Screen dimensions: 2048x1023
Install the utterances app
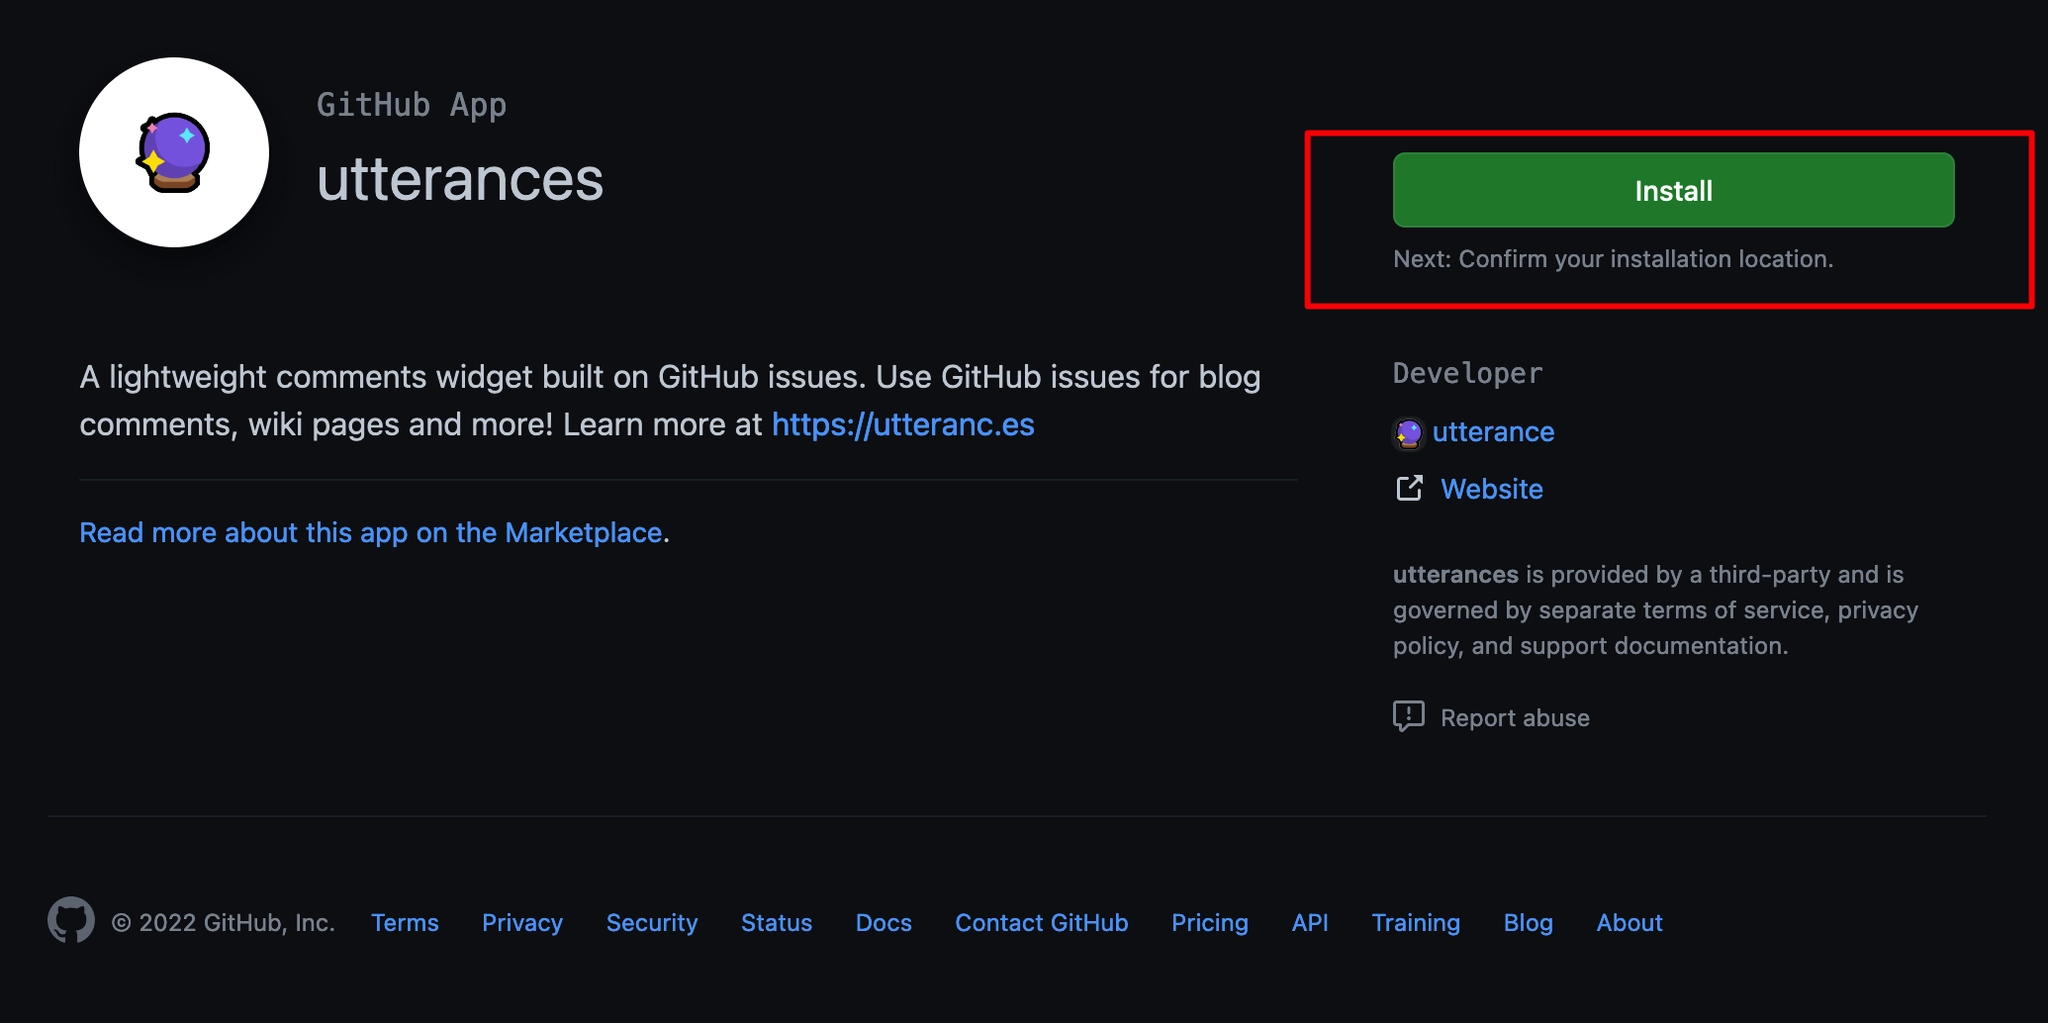(x=1673, y=190)
